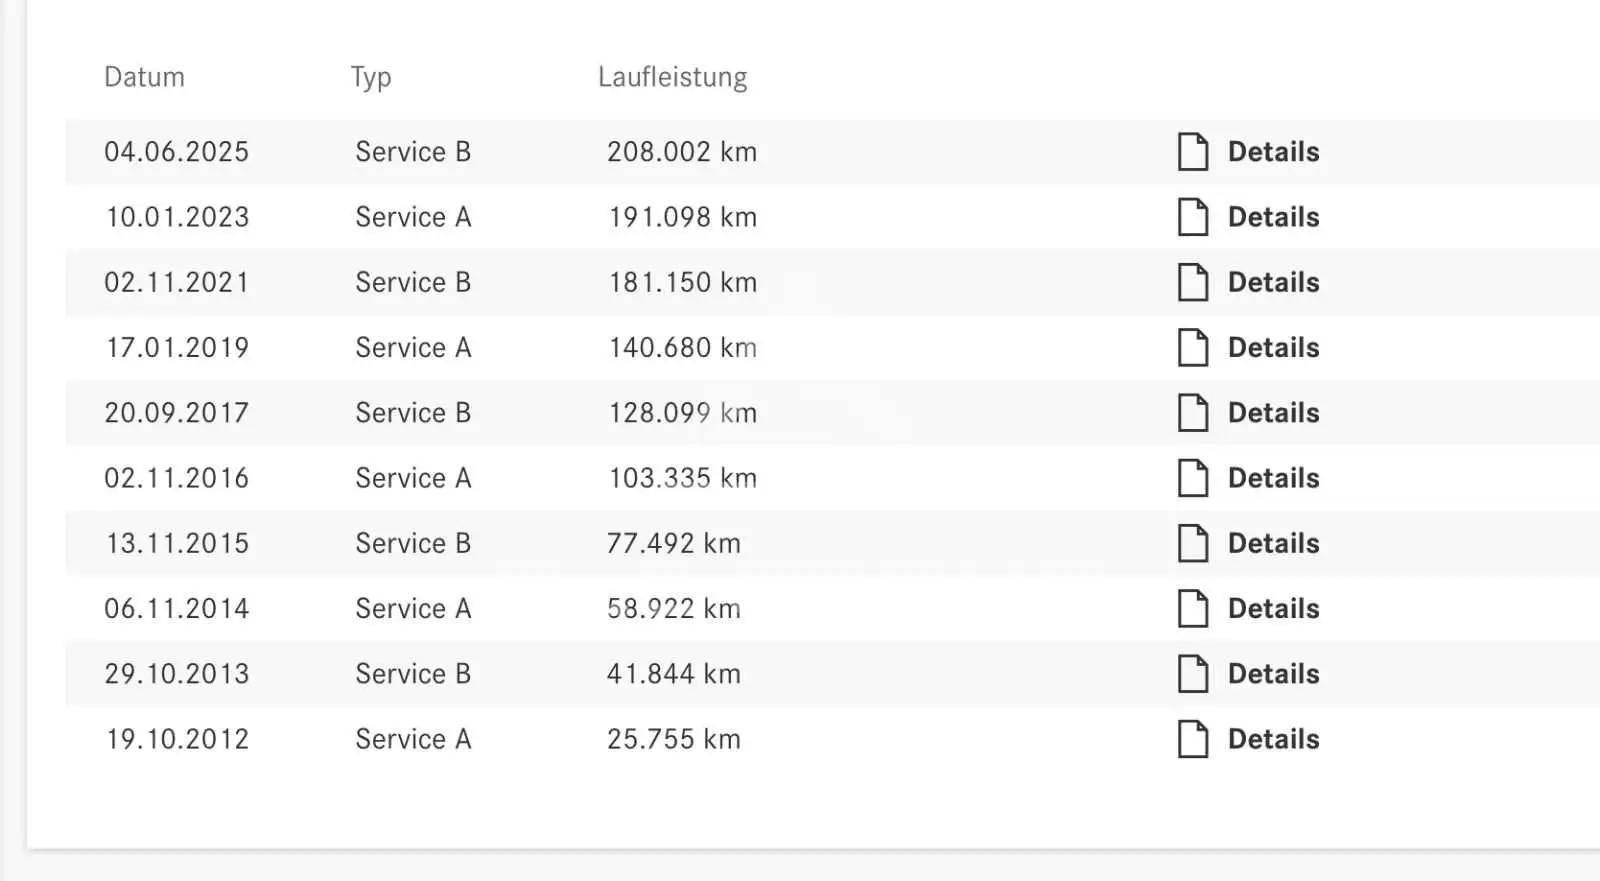Click document icon for 19.10.2012 entry
Screen dimensions: 1600x881
pyautogui.click(x=1193, y=739)
